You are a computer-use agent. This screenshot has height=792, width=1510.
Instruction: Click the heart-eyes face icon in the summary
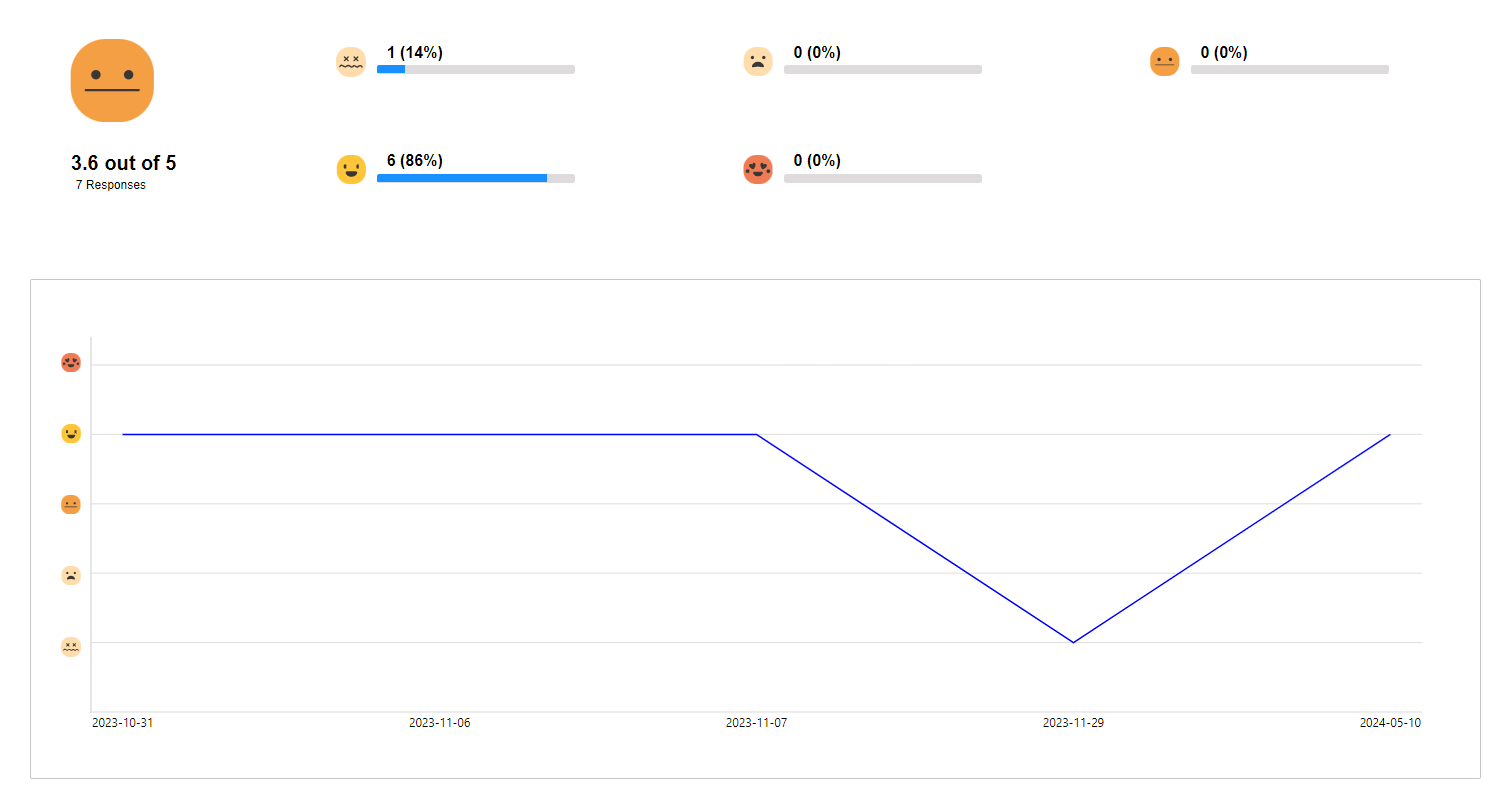point(758,170)
